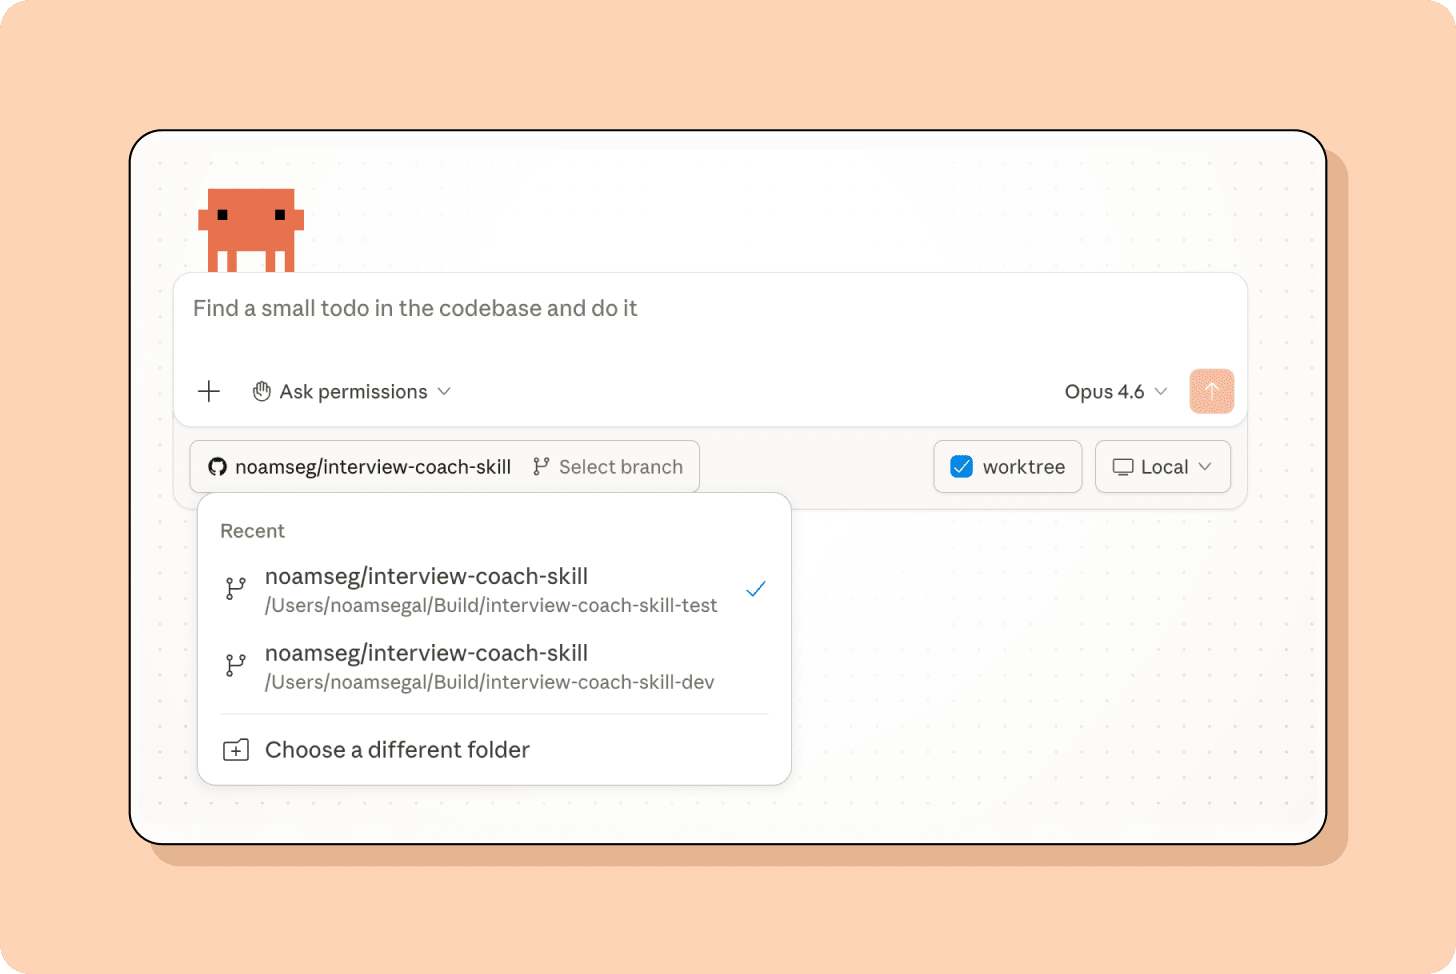
Task: Open the Local environment dropdown
Action: 1162,467
